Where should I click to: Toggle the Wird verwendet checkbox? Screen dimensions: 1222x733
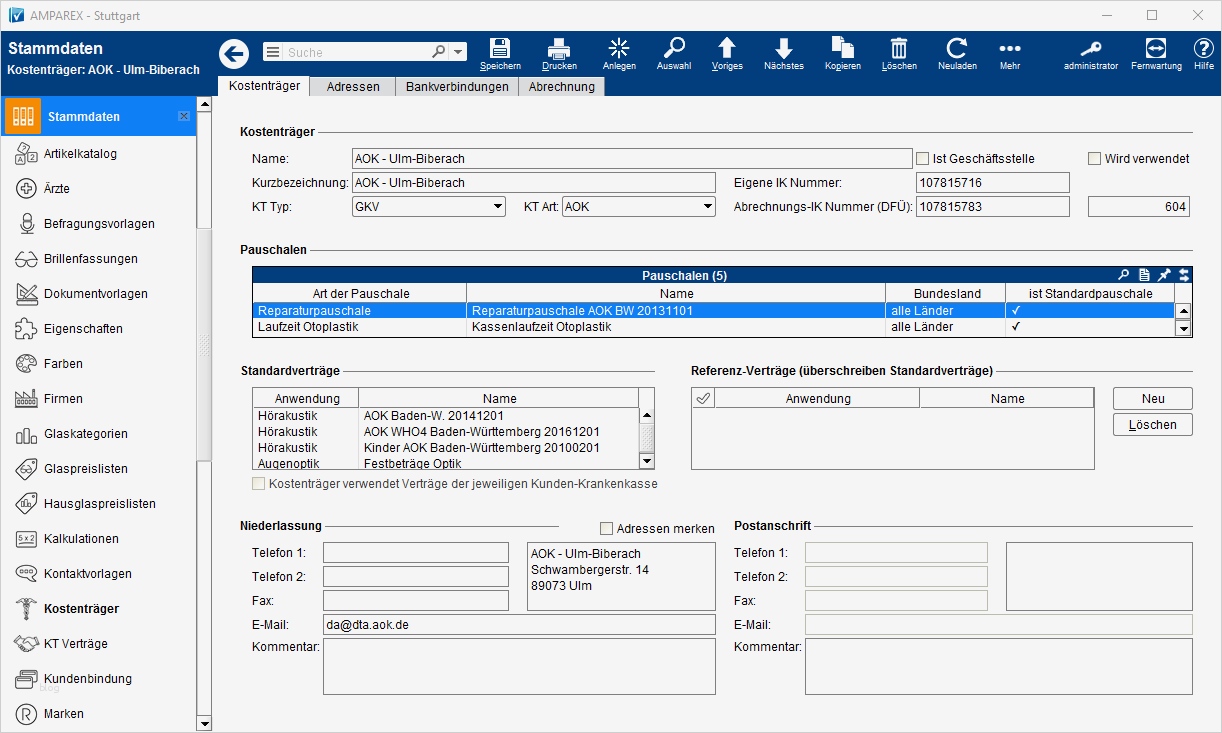[1094, 158]
